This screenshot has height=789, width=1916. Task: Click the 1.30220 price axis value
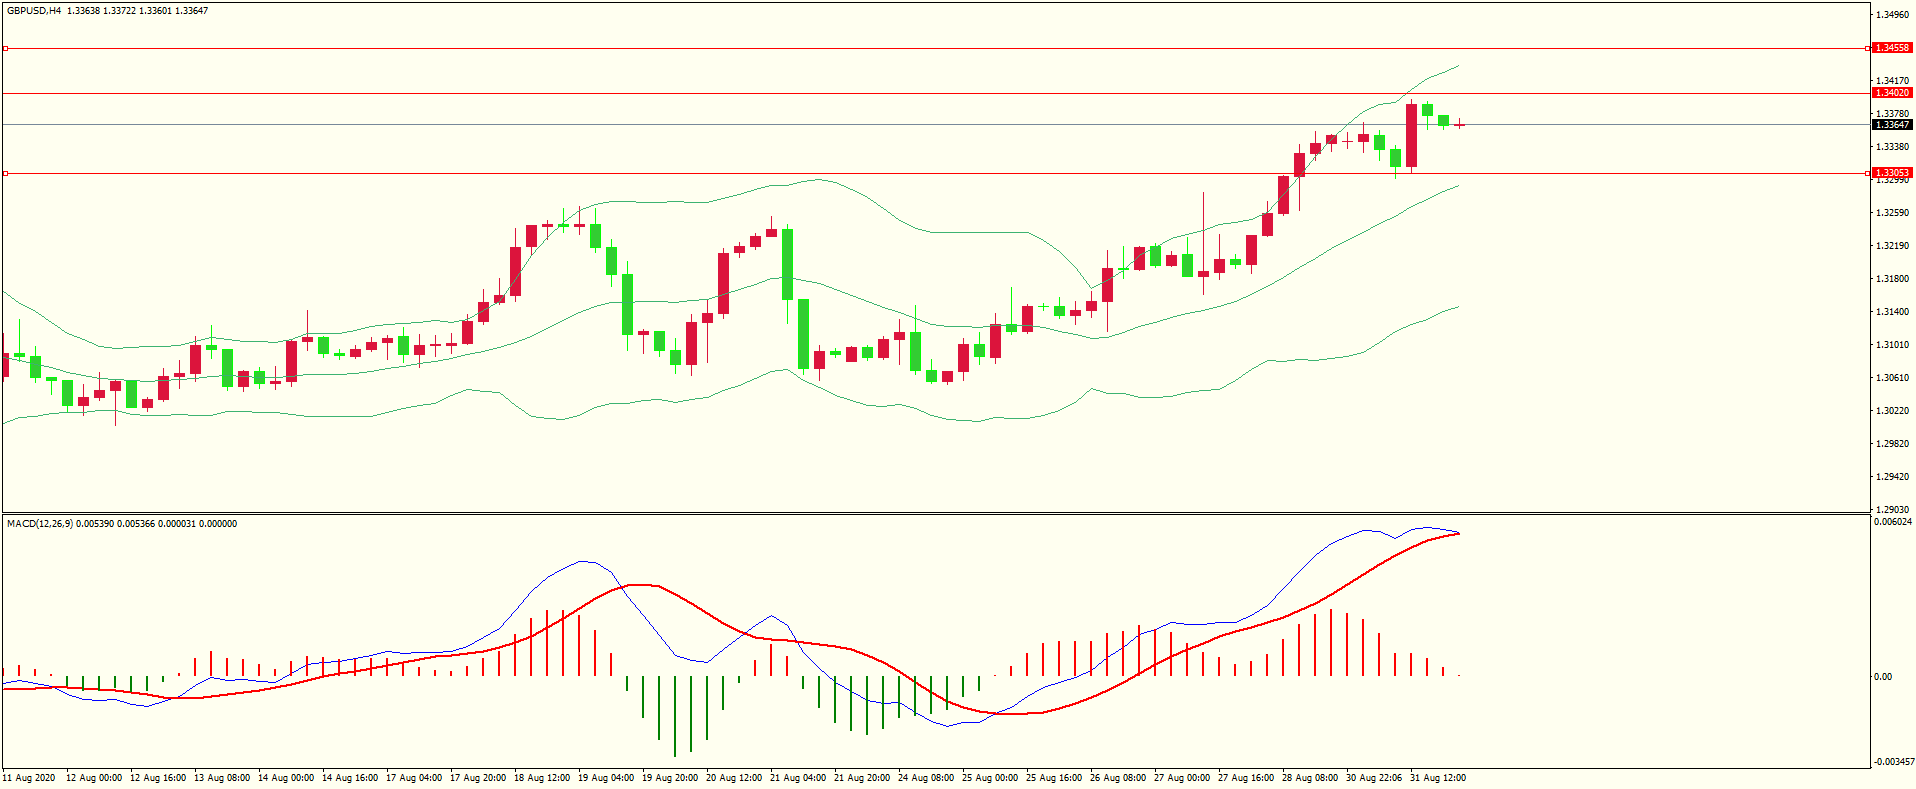pos(1893,411)
